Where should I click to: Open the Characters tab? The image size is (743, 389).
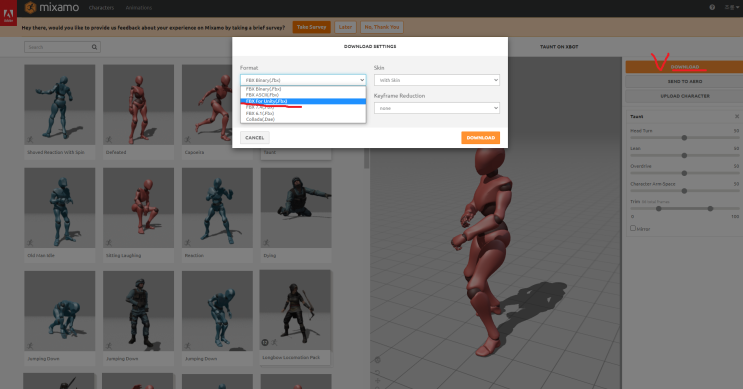[101, 8]
